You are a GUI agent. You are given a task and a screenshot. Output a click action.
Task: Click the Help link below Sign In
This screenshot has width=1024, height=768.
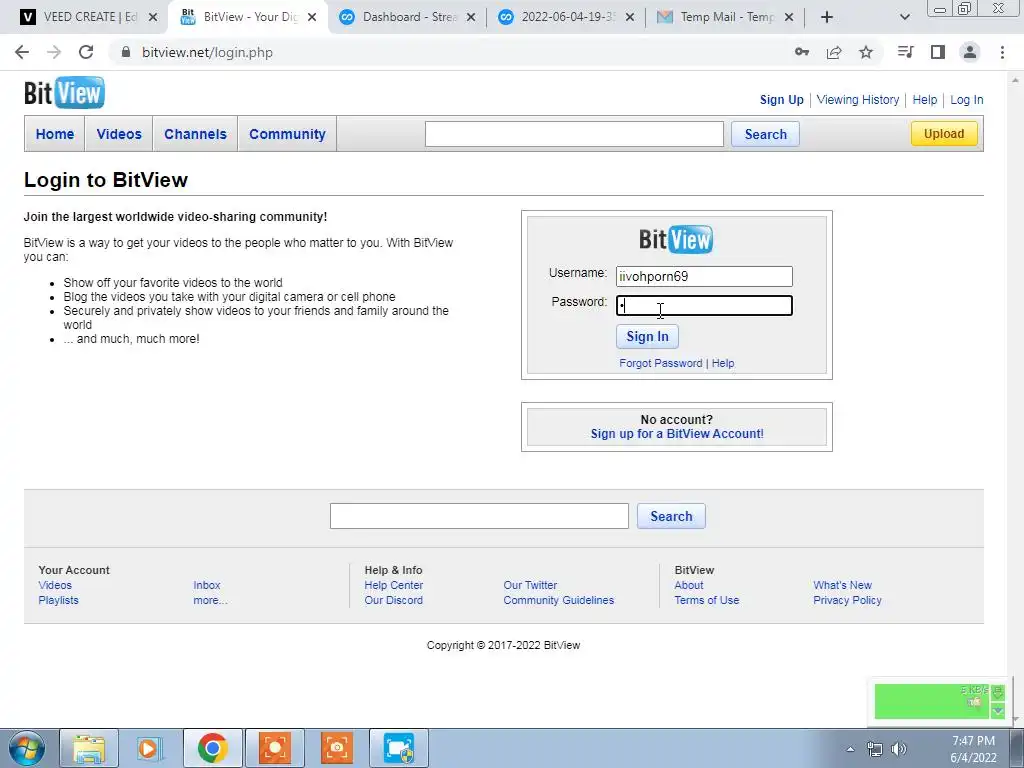(x=723, y=363)
